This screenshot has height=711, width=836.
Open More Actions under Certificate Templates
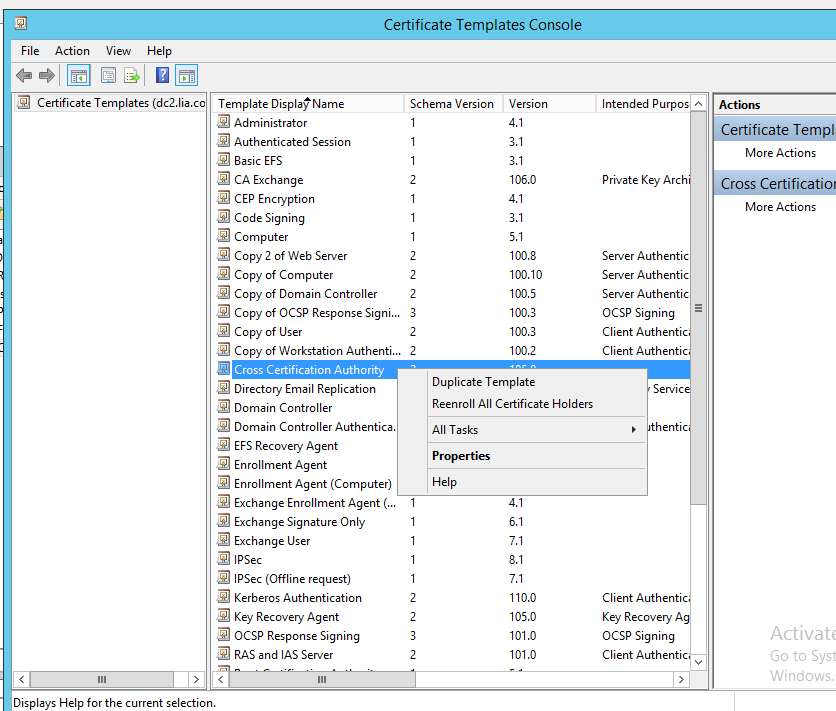click(780, 153)
